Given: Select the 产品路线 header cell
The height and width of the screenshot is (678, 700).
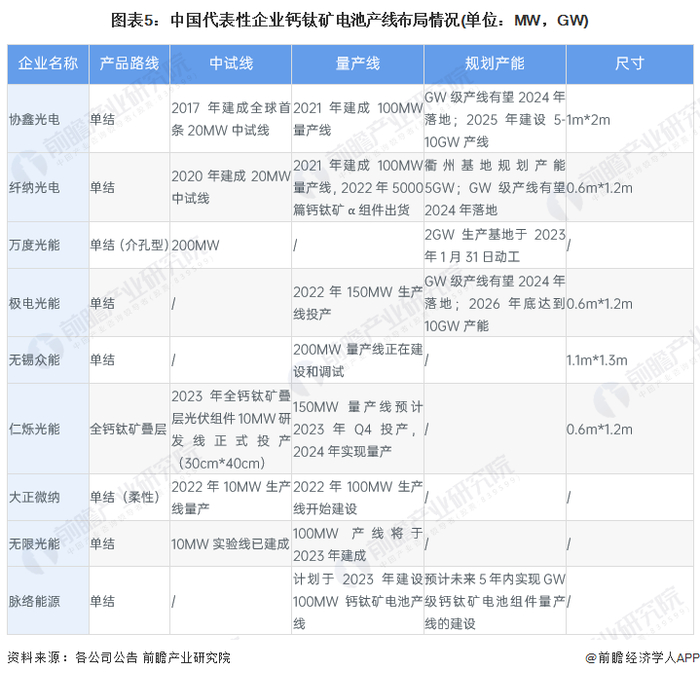Looking at the screenshot, I should [129, 64].
